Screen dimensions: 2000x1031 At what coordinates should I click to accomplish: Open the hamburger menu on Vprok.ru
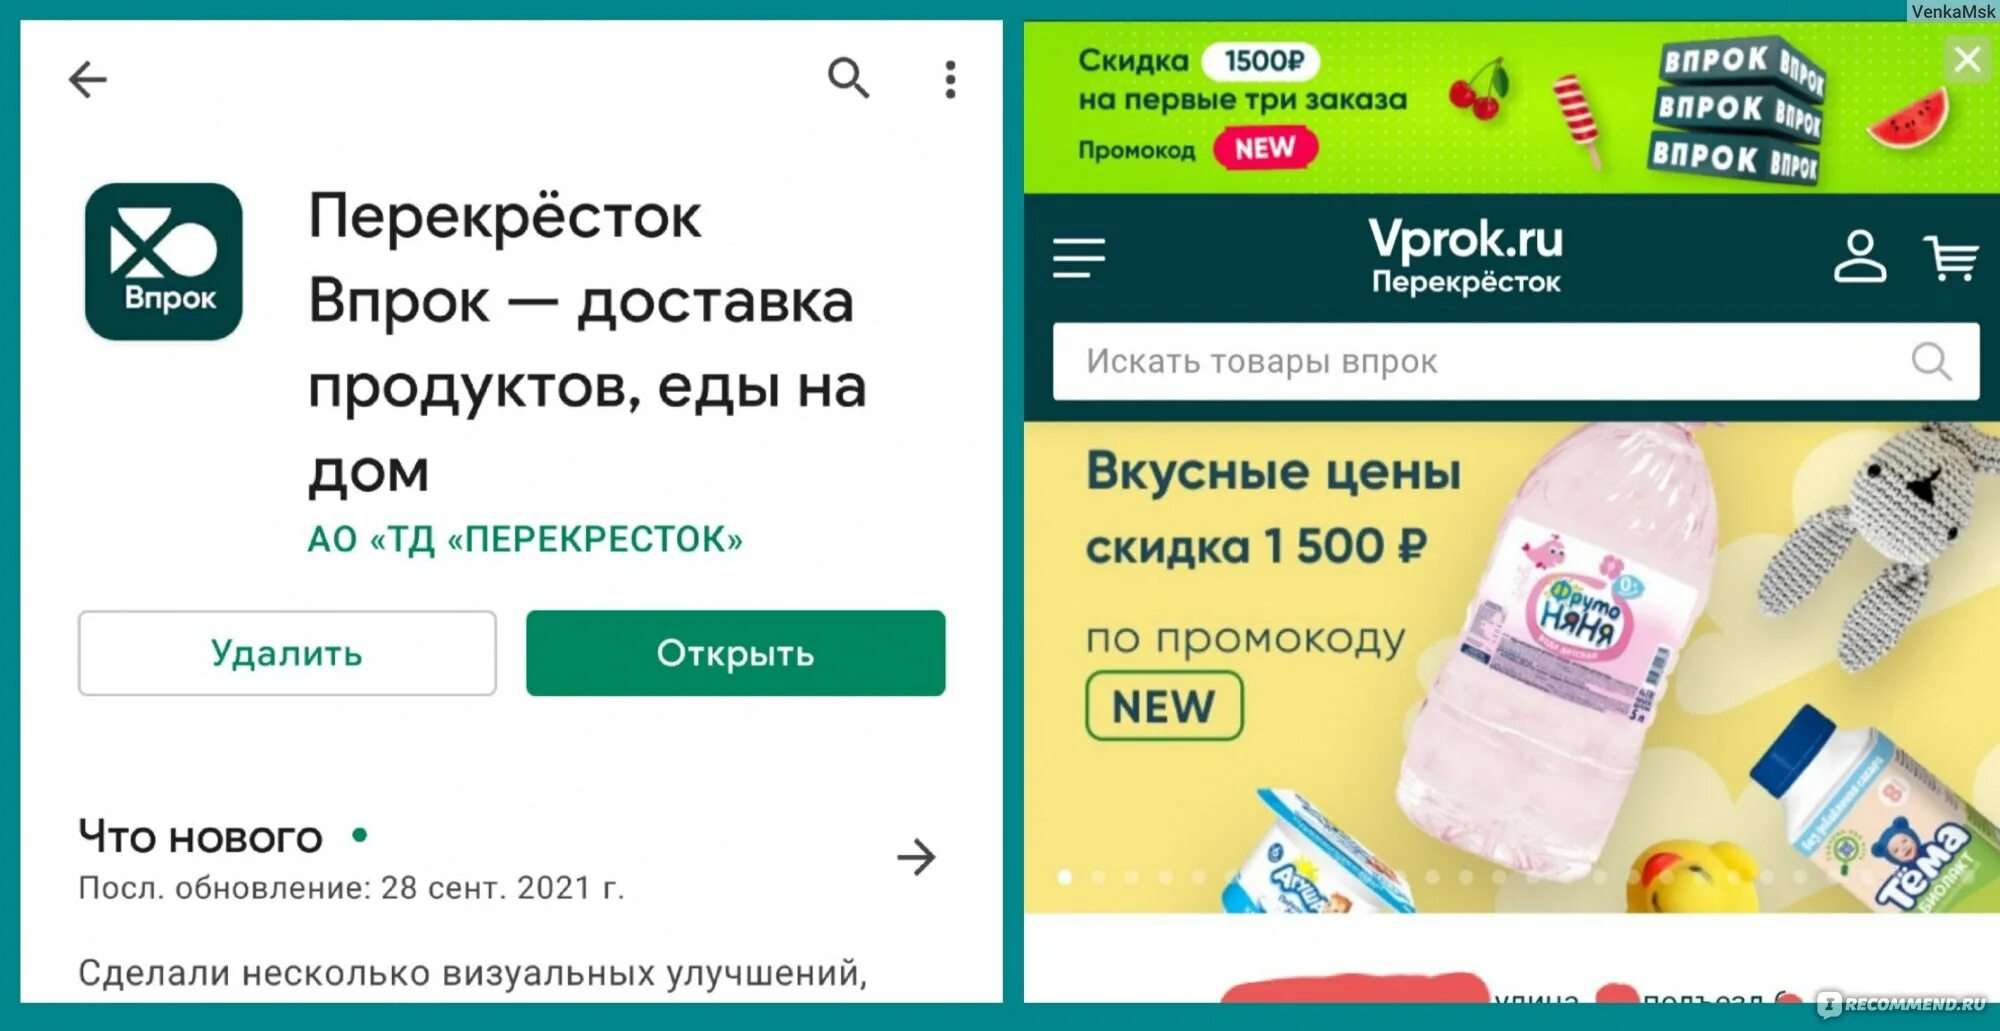pos(1079,258)
